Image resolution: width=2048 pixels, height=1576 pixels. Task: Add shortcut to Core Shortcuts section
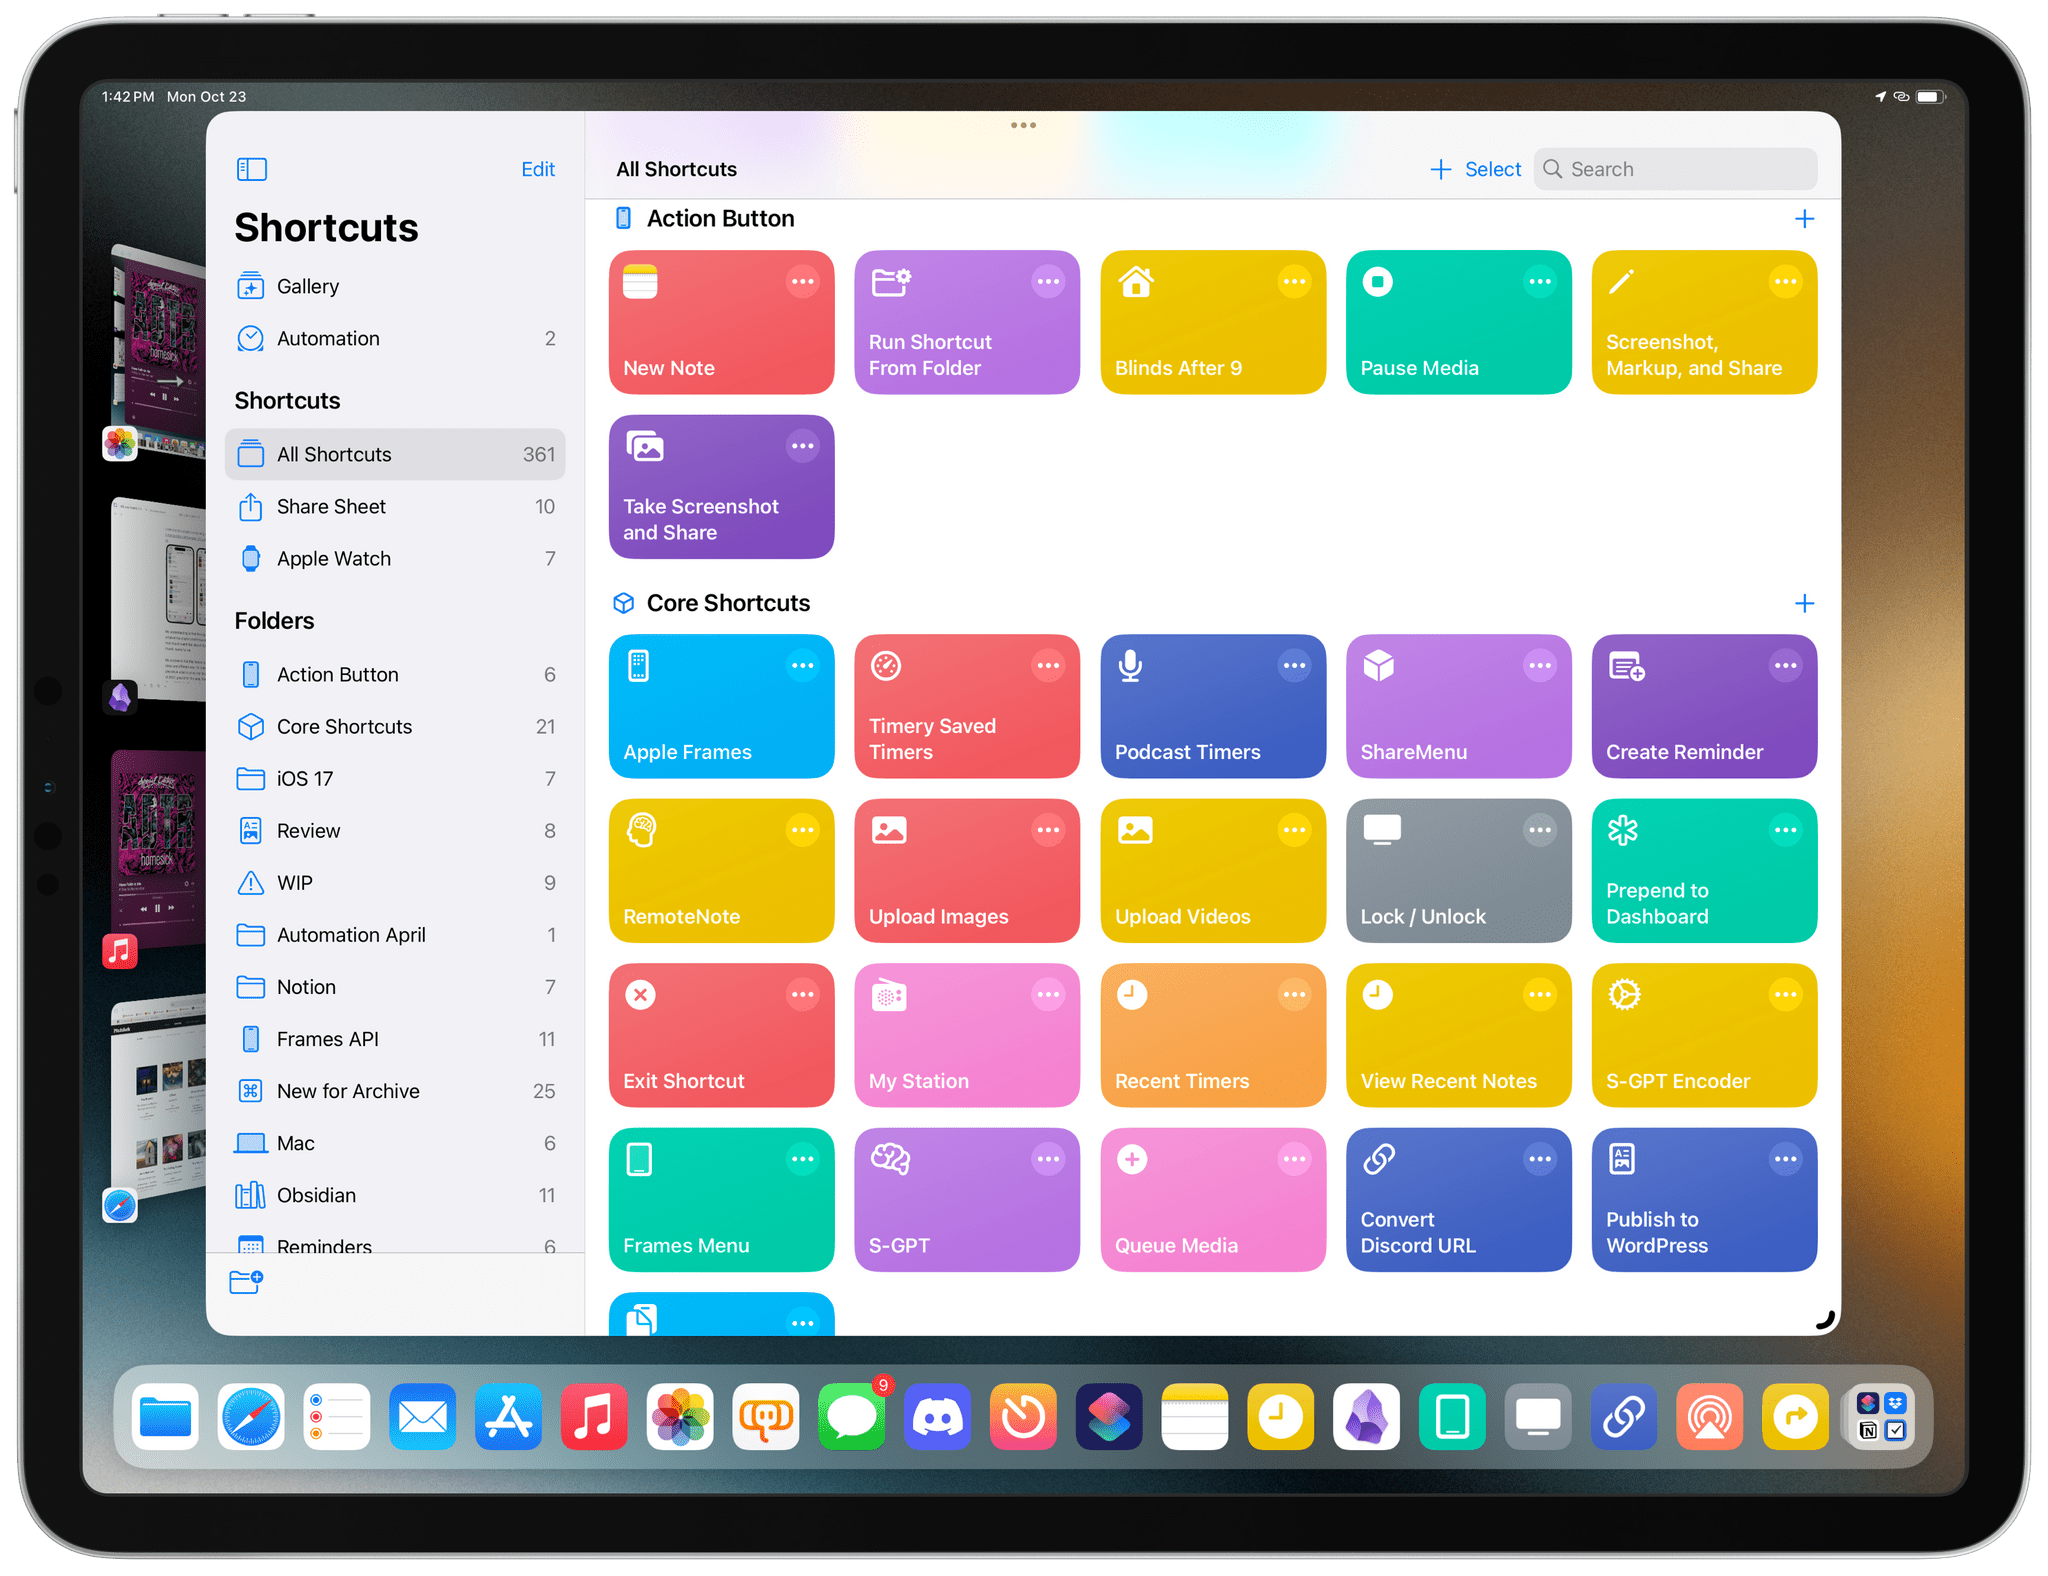pyautogui.click(x=1804, y=603)
